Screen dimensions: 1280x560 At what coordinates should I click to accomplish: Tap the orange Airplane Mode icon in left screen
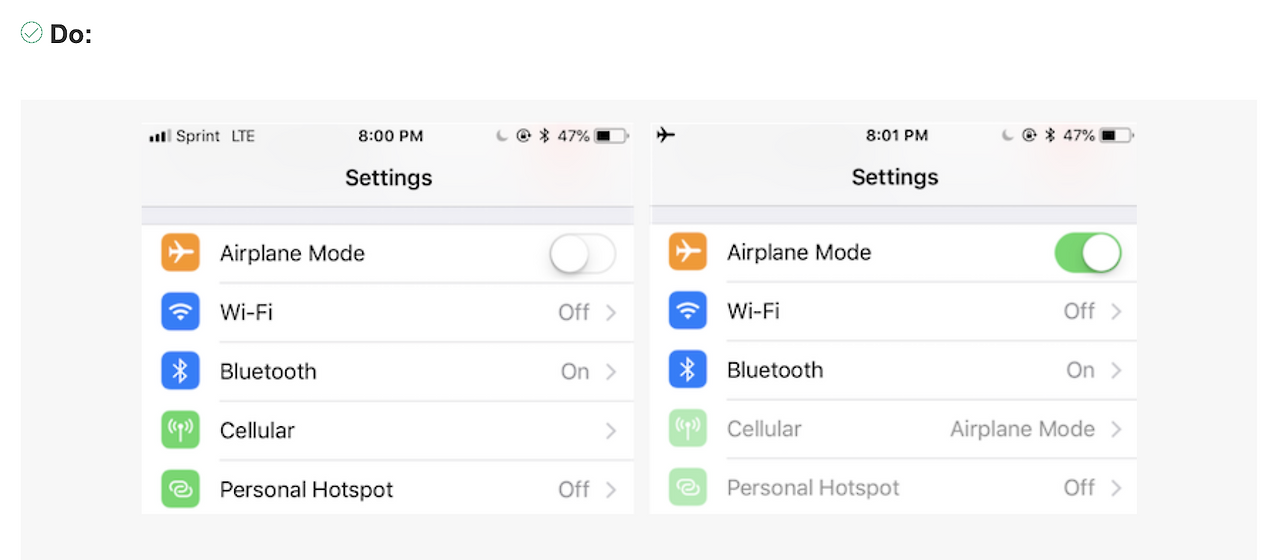click(x=180, y=253)
